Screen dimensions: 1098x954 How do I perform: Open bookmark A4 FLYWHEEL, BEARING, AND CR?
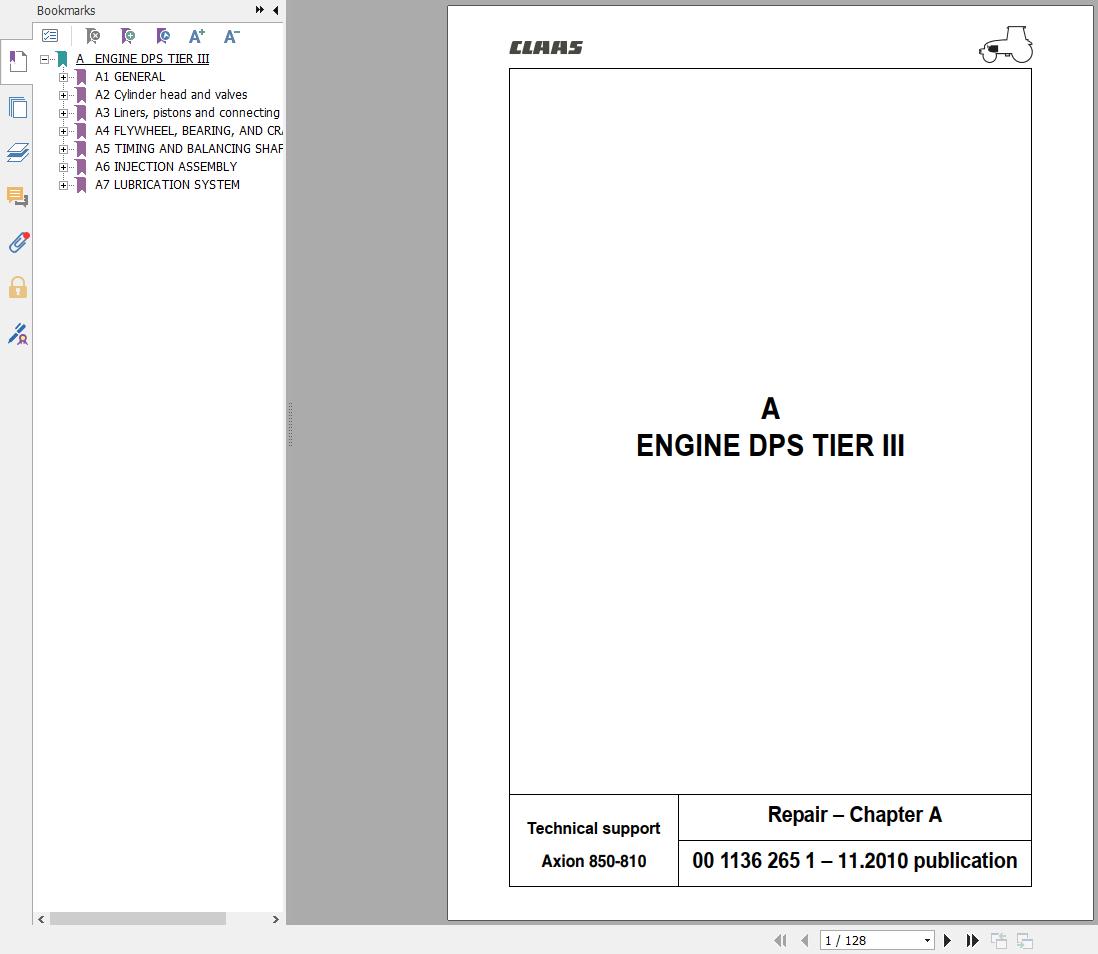point(189,131)
